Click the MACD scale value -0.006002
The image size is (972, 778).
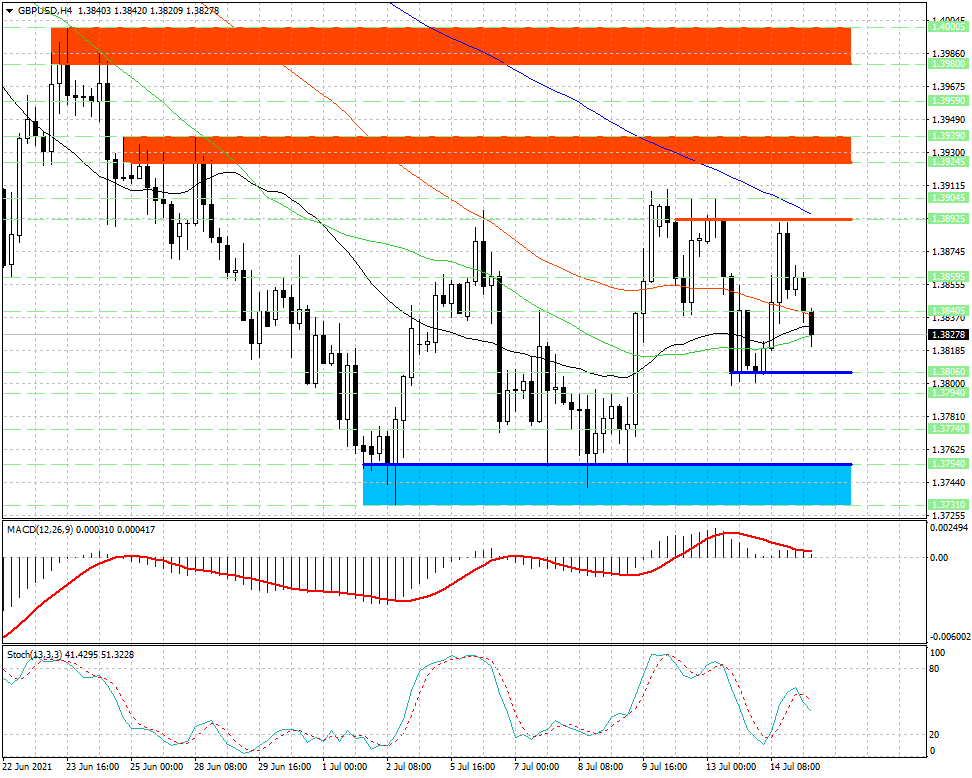tap(950, 637)
